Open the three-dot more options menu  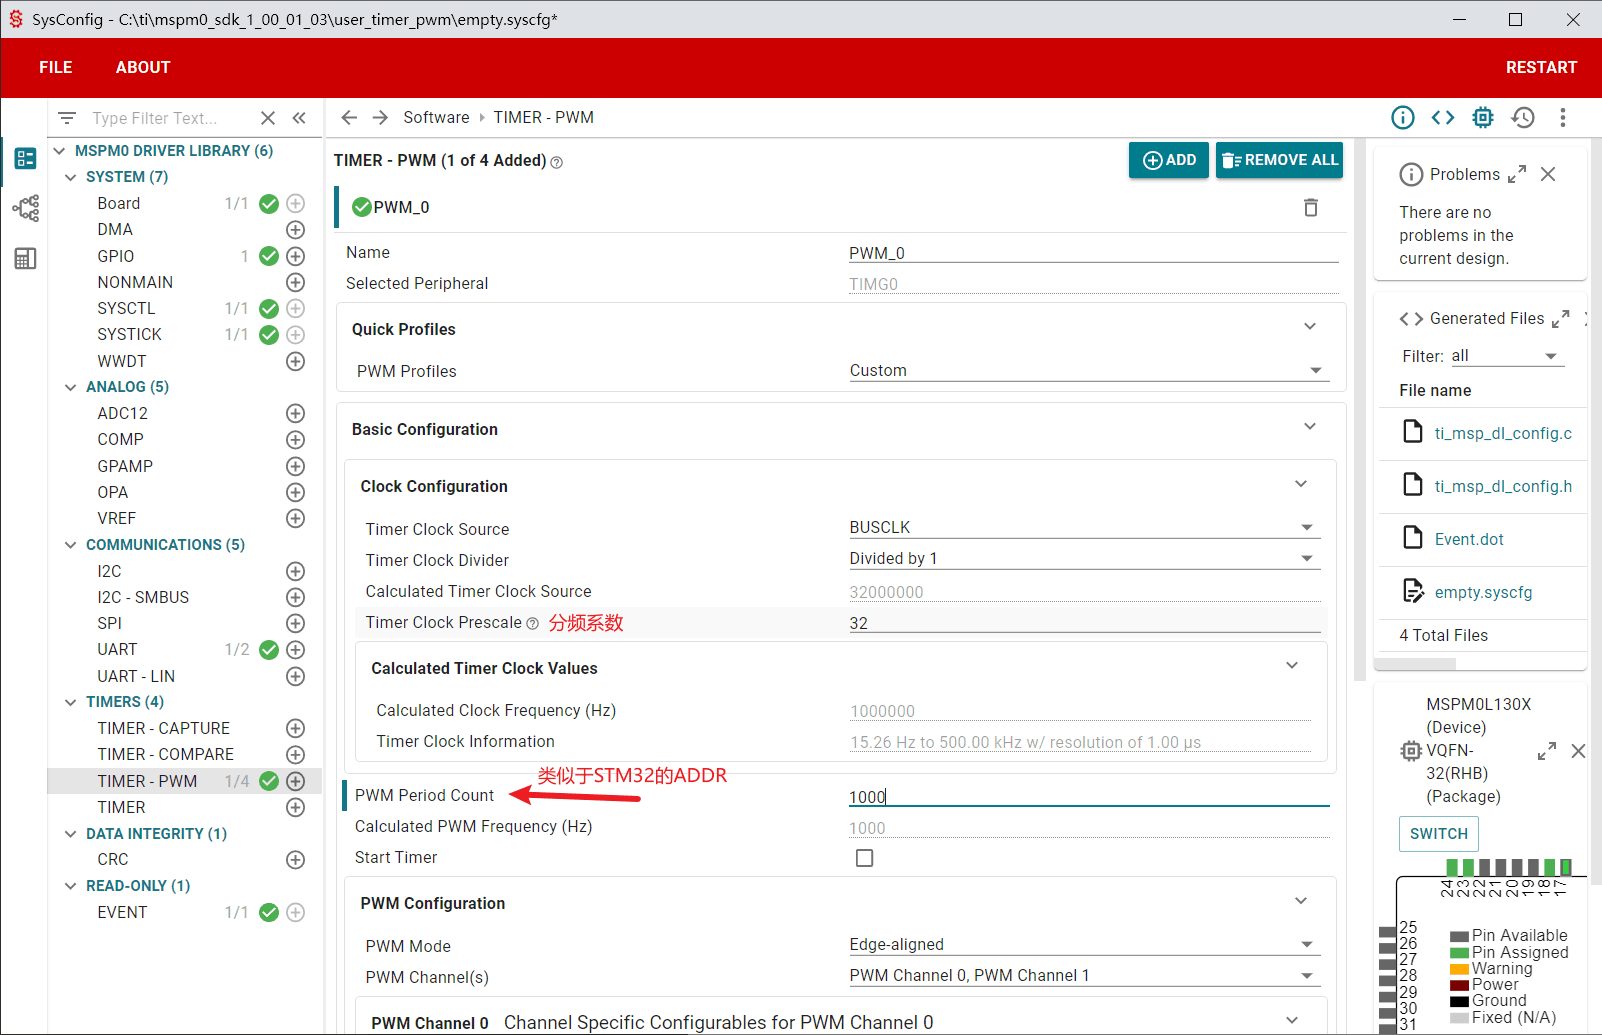pyautogui.click(x=1562, y=118)
